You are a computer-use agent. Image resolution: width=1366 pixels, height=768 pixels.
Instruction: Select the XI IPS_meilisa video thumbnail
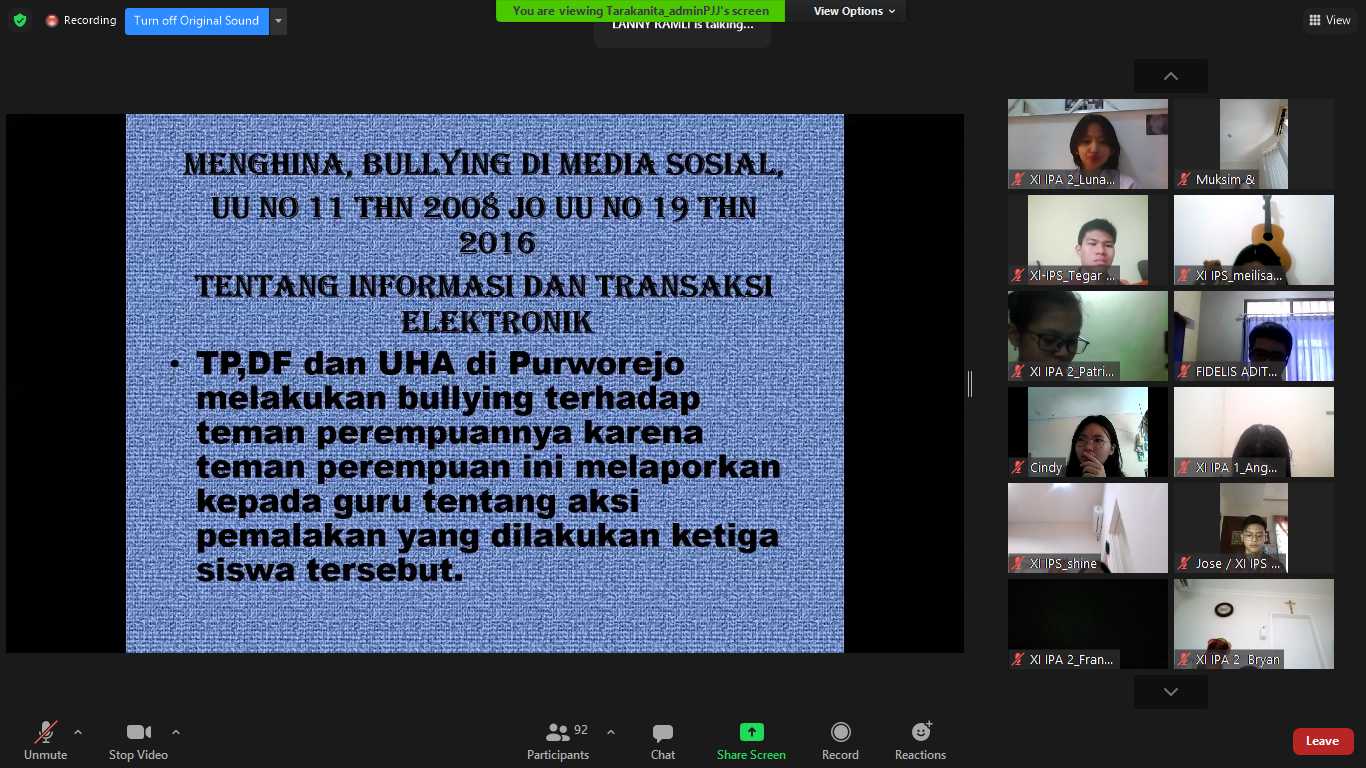click(x=1253, y=240)
